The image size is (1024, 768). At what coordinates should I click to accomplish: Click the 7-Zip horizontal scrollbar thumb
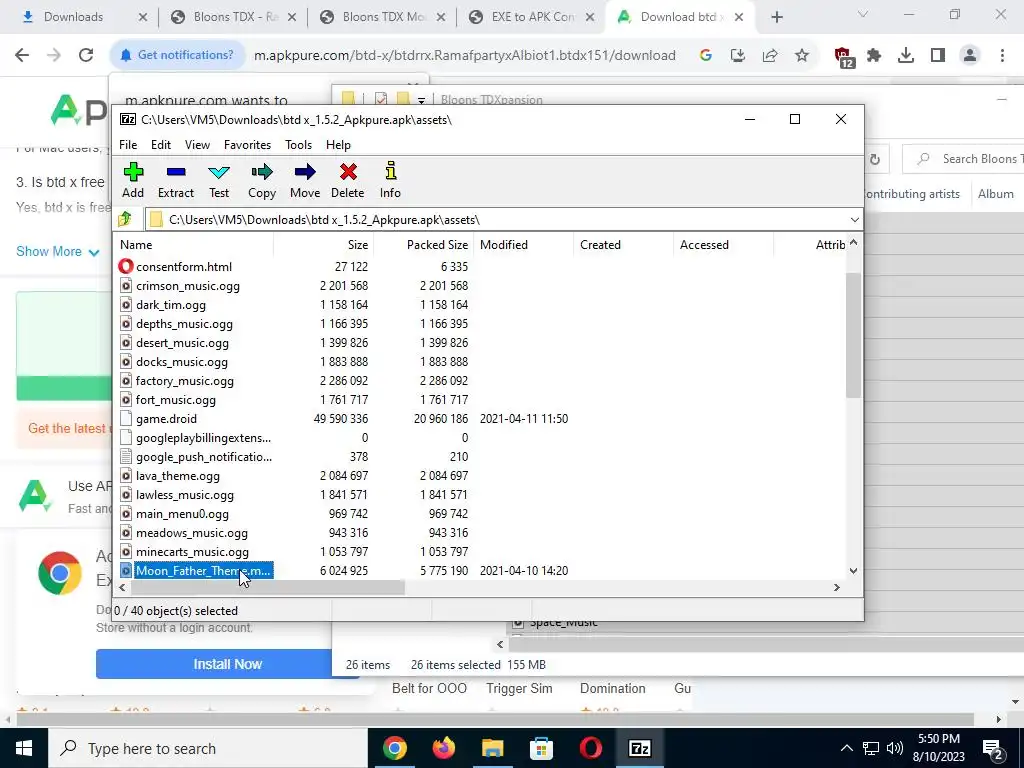[267, 588]
